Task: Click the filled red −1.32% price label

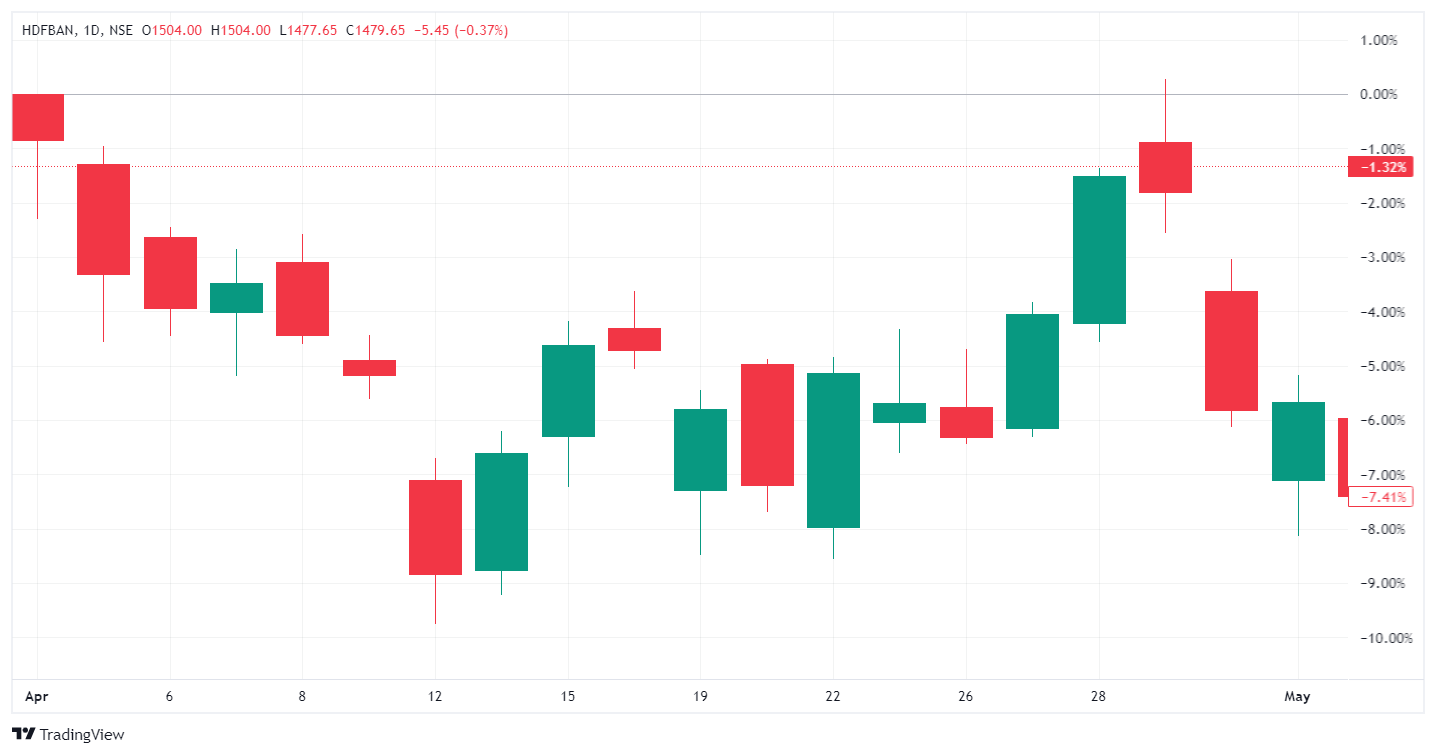Action: pos(1380,167)
